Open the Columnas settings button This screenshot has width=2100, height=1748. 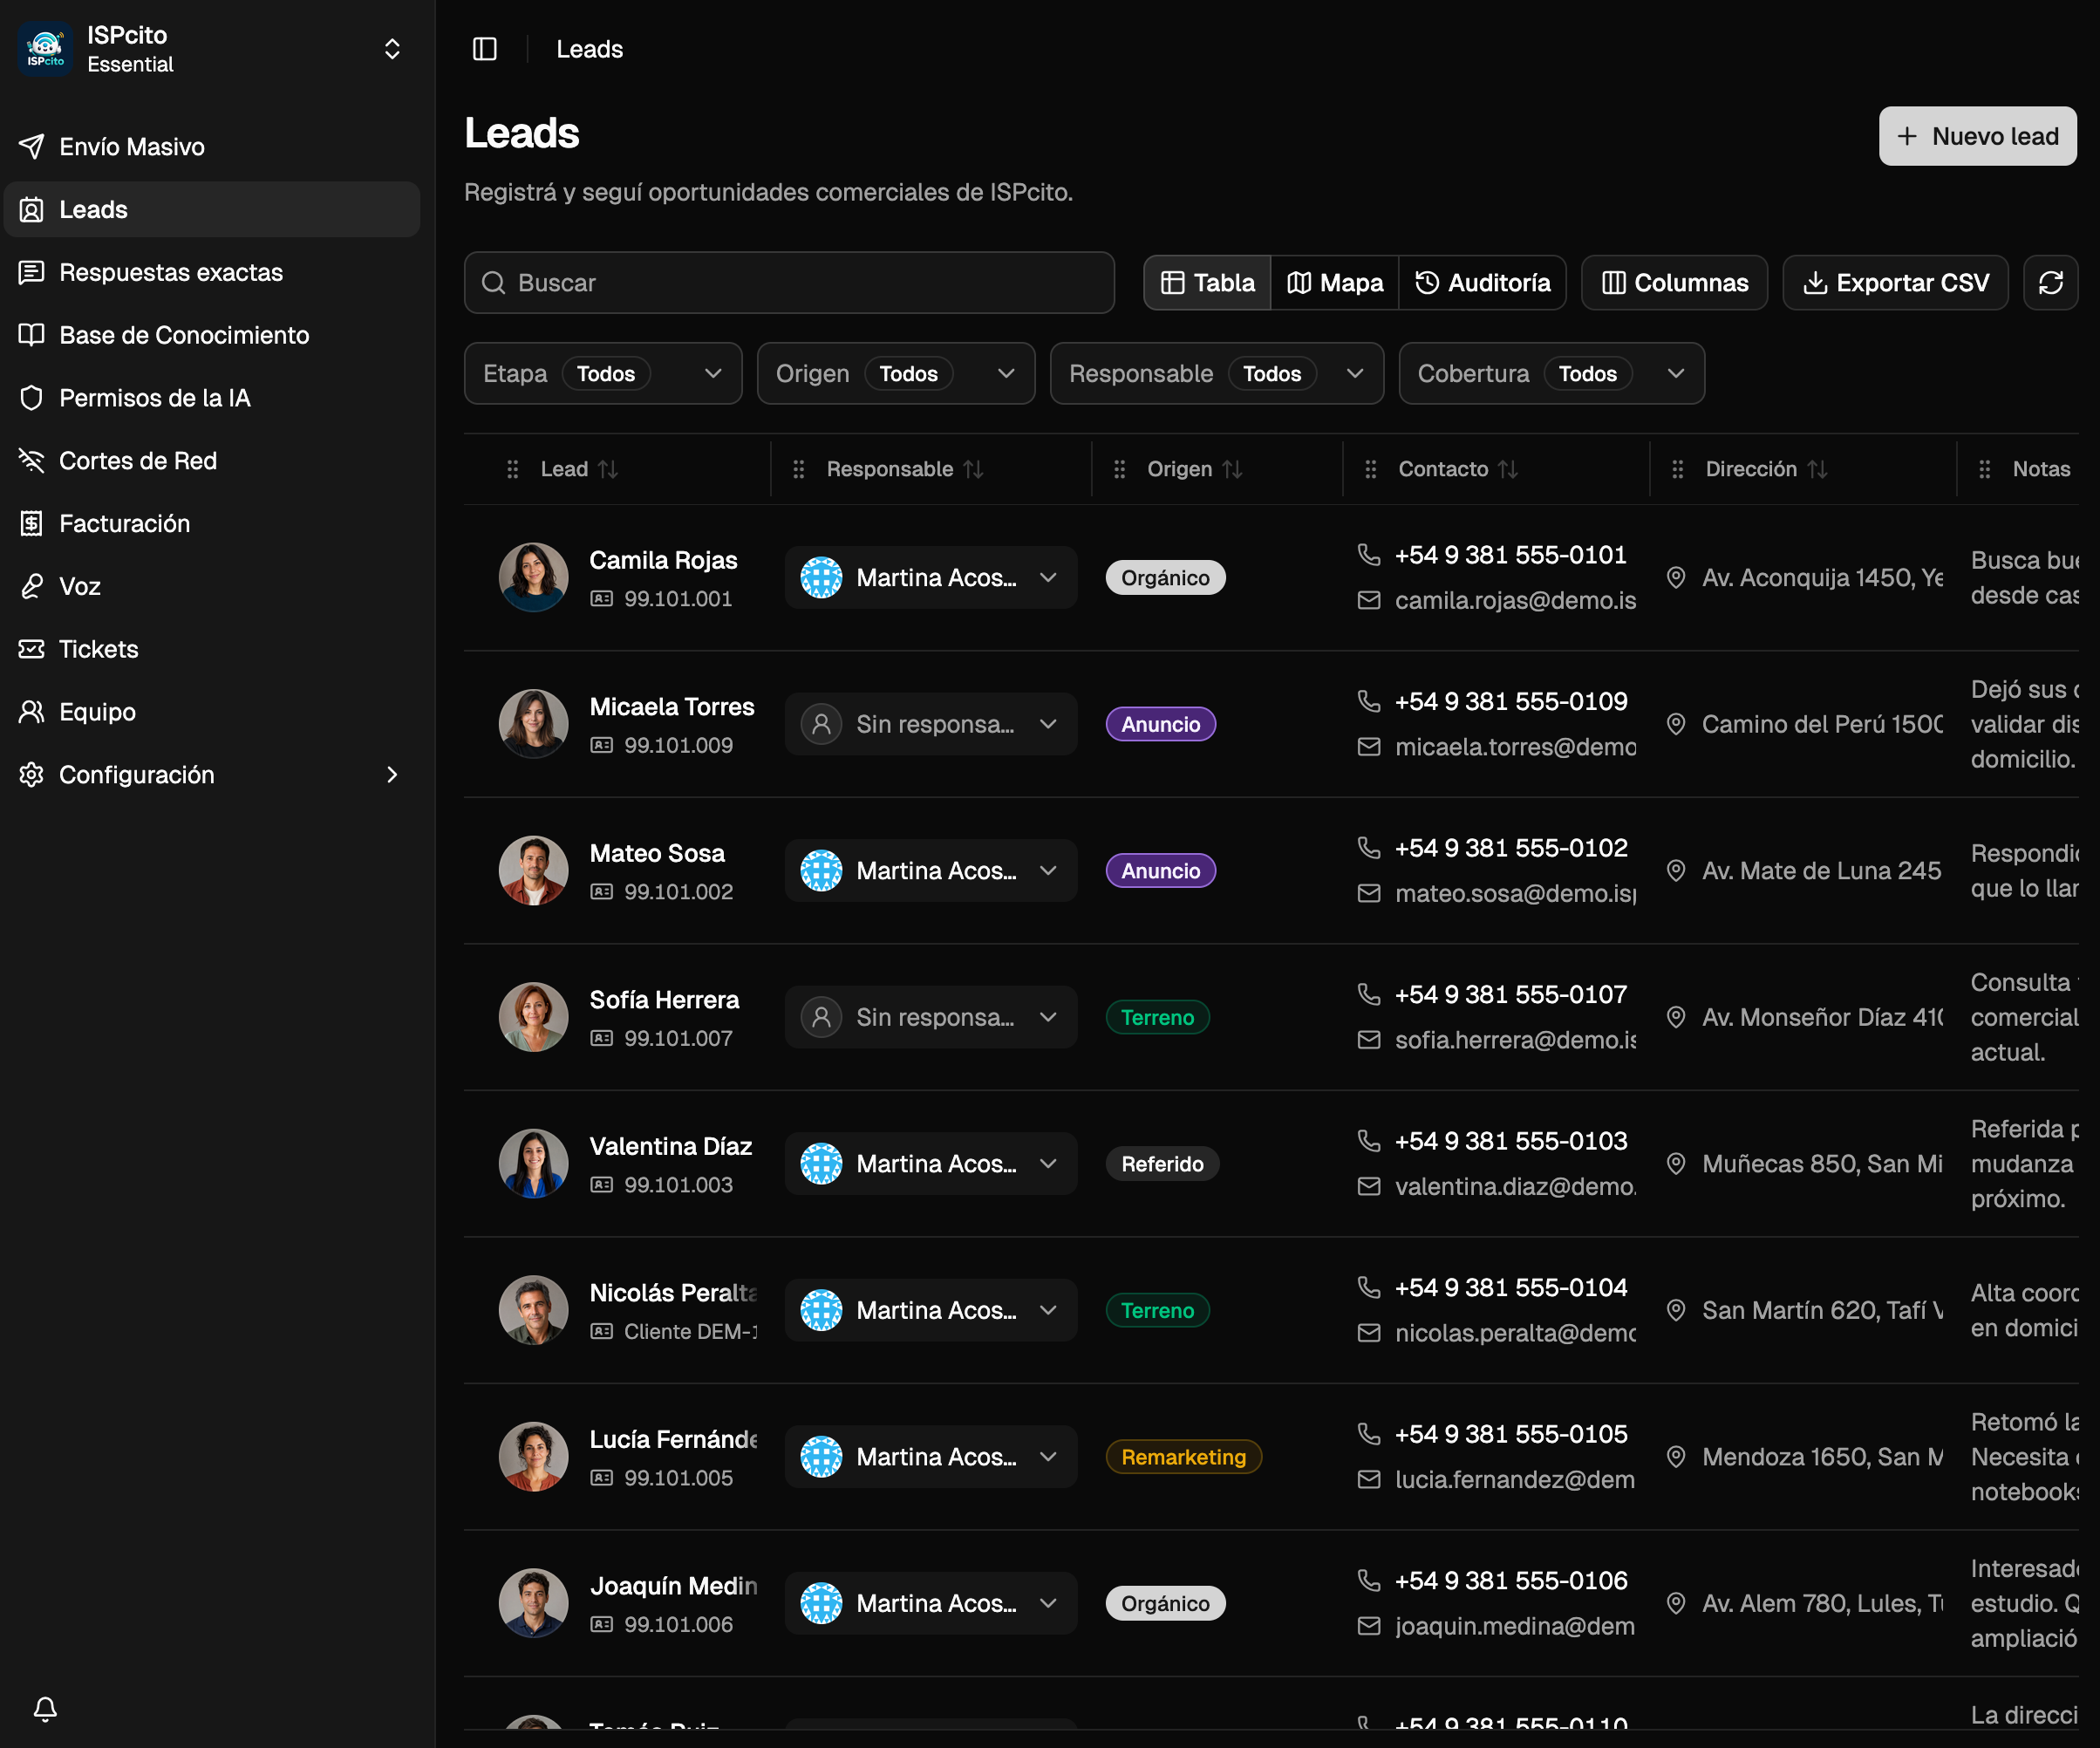pos(1674,283)
